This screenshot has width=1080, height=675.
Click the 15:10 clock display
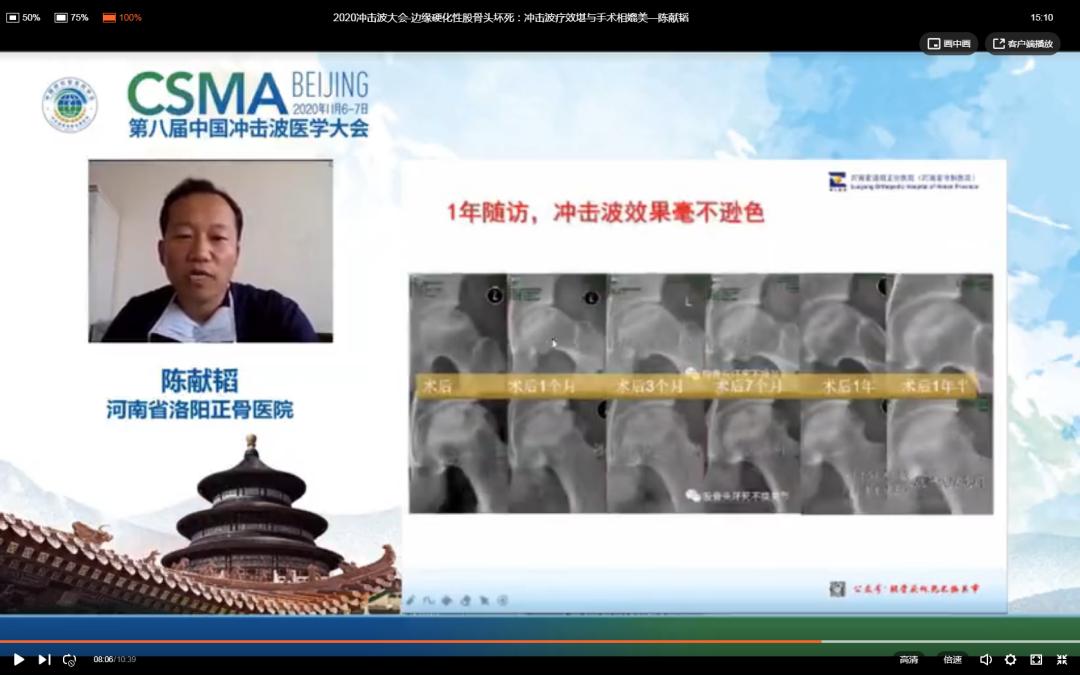pyautogui.click(x=1040, y=17)
